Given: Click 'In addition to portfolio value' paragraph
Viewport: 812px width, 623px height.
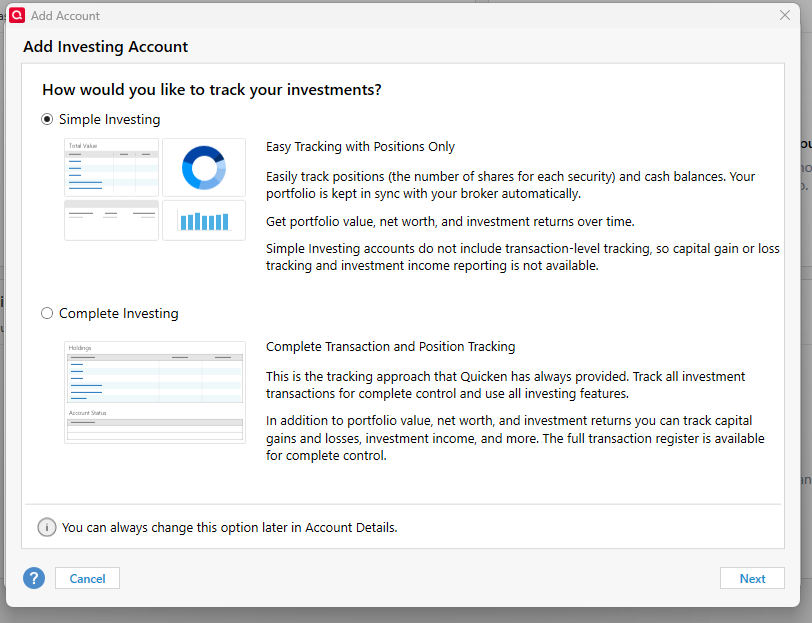Looking at the screenshot, I should pos(515,438).
